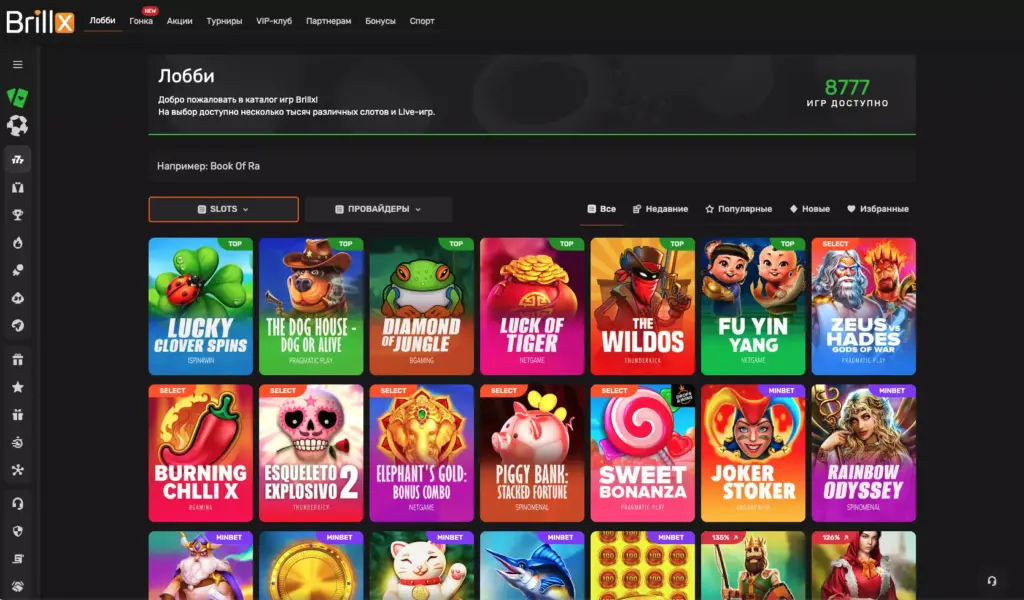Select the football sports icon in sidebar
This screenshot has width=1024, height=600.
pyautogui.click(x=17, y=125)
